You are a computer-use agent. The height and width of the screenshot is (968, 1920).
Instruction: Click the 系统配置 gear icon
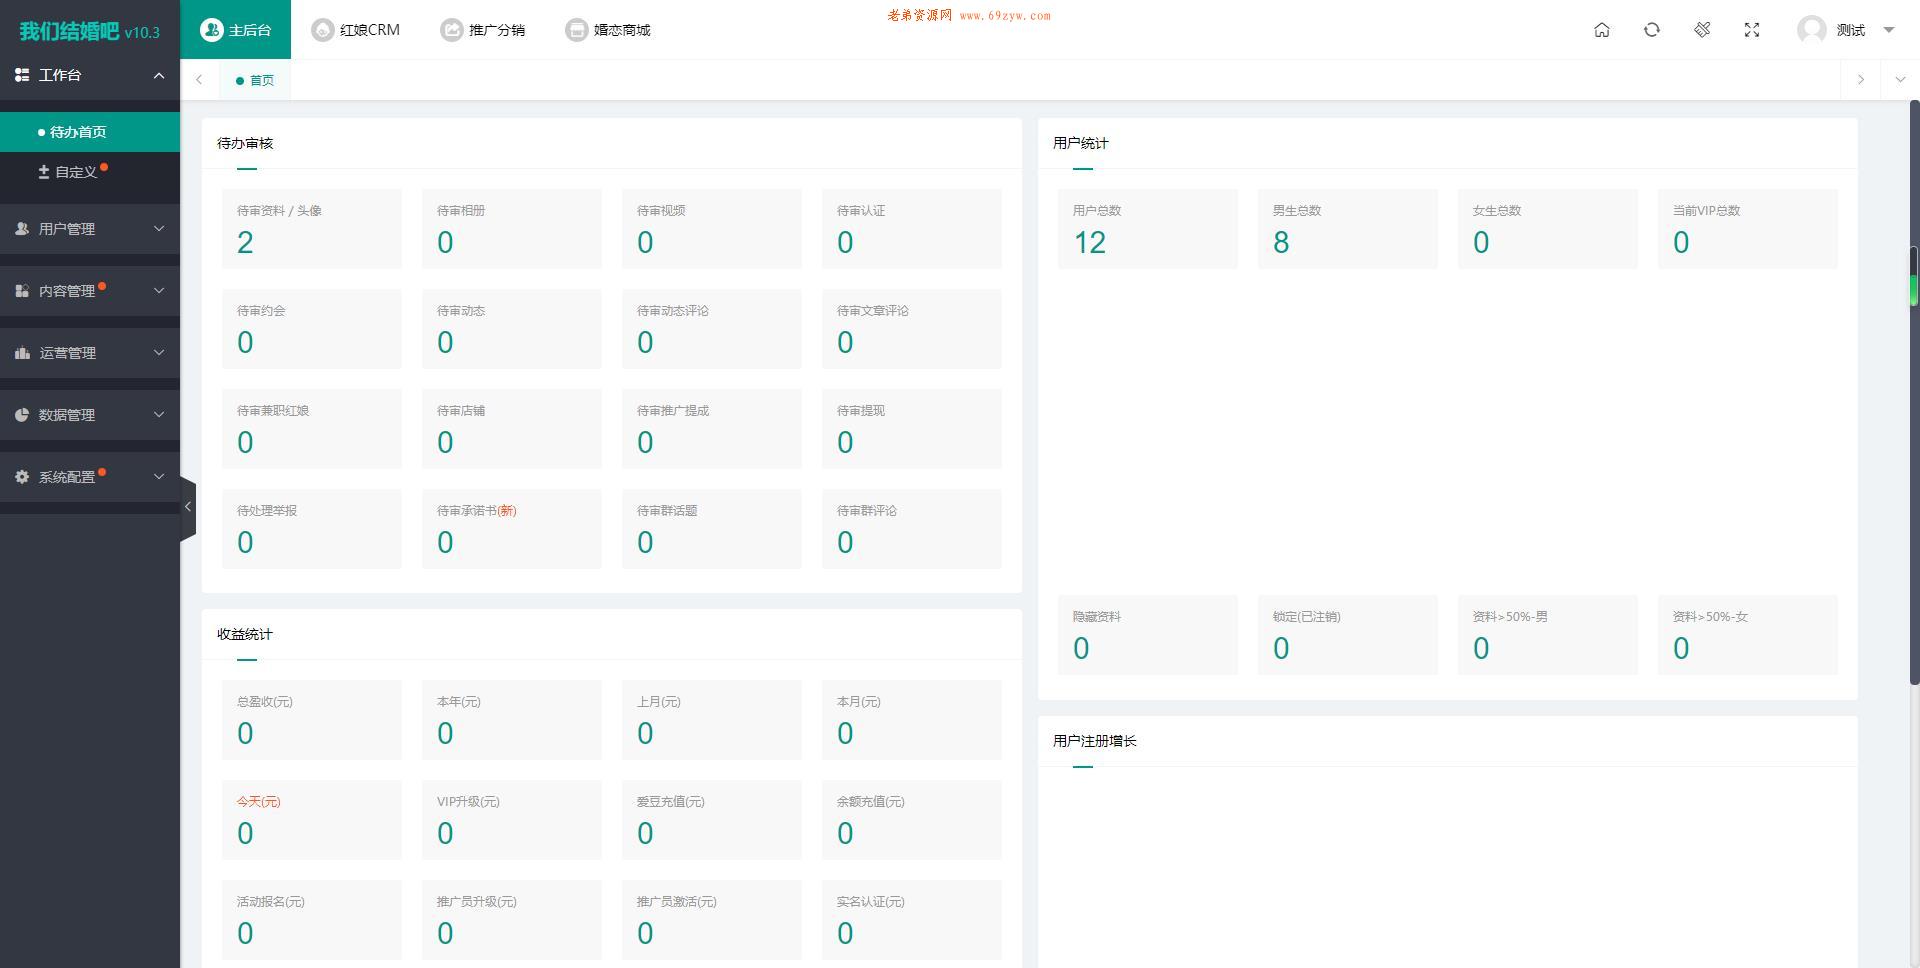pos(22,477)
